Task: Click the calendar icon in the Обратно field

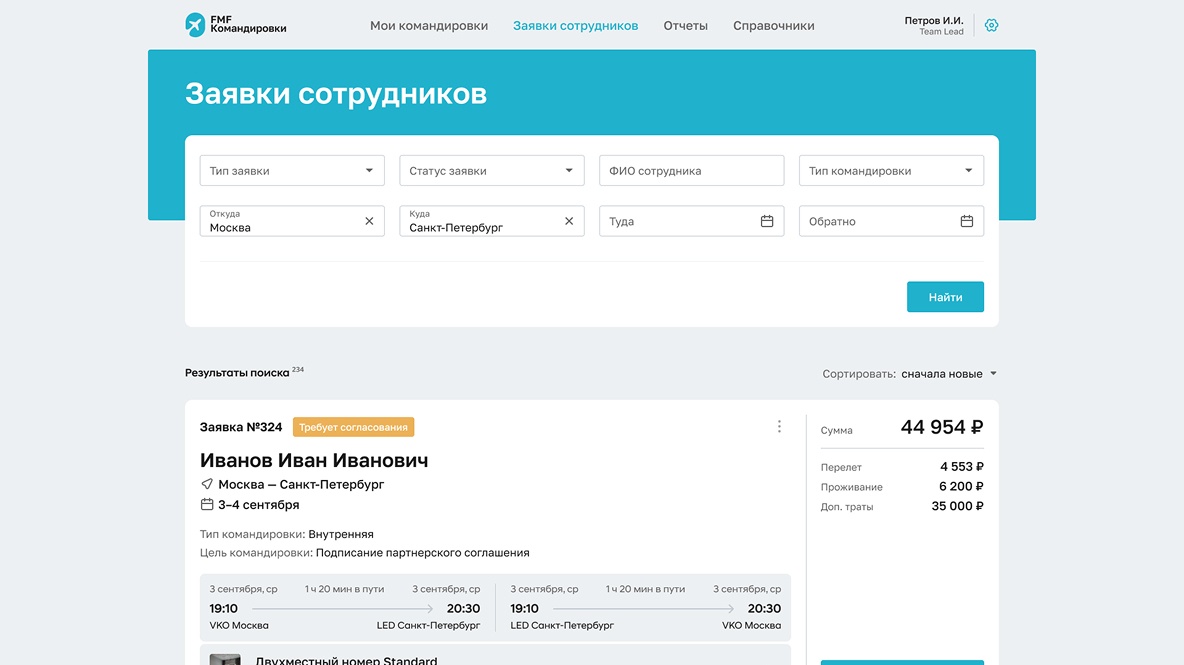Action: [x=966, y=220]
